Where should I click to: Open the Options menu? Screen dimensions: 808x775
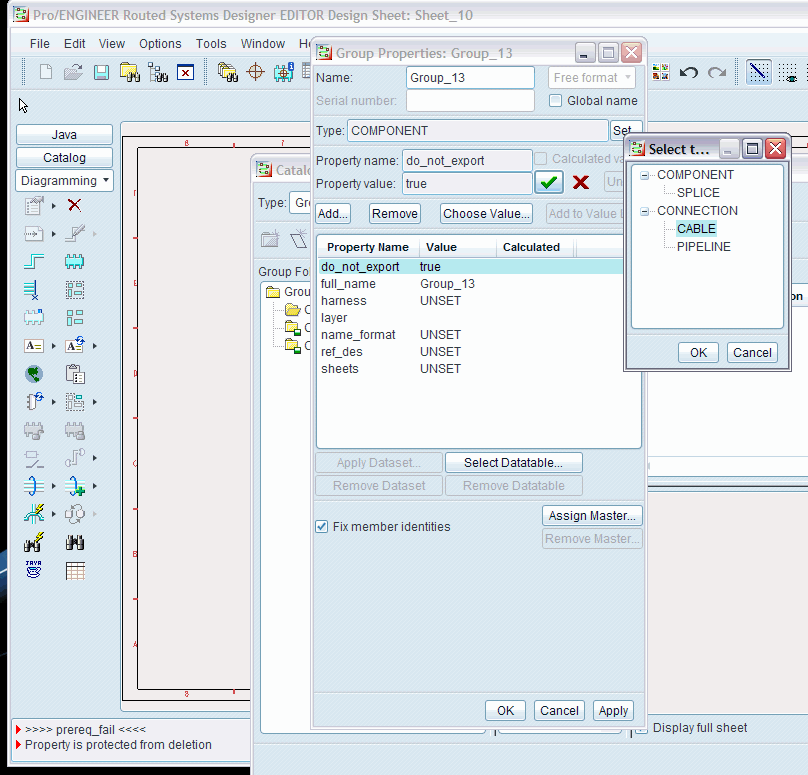160,44
